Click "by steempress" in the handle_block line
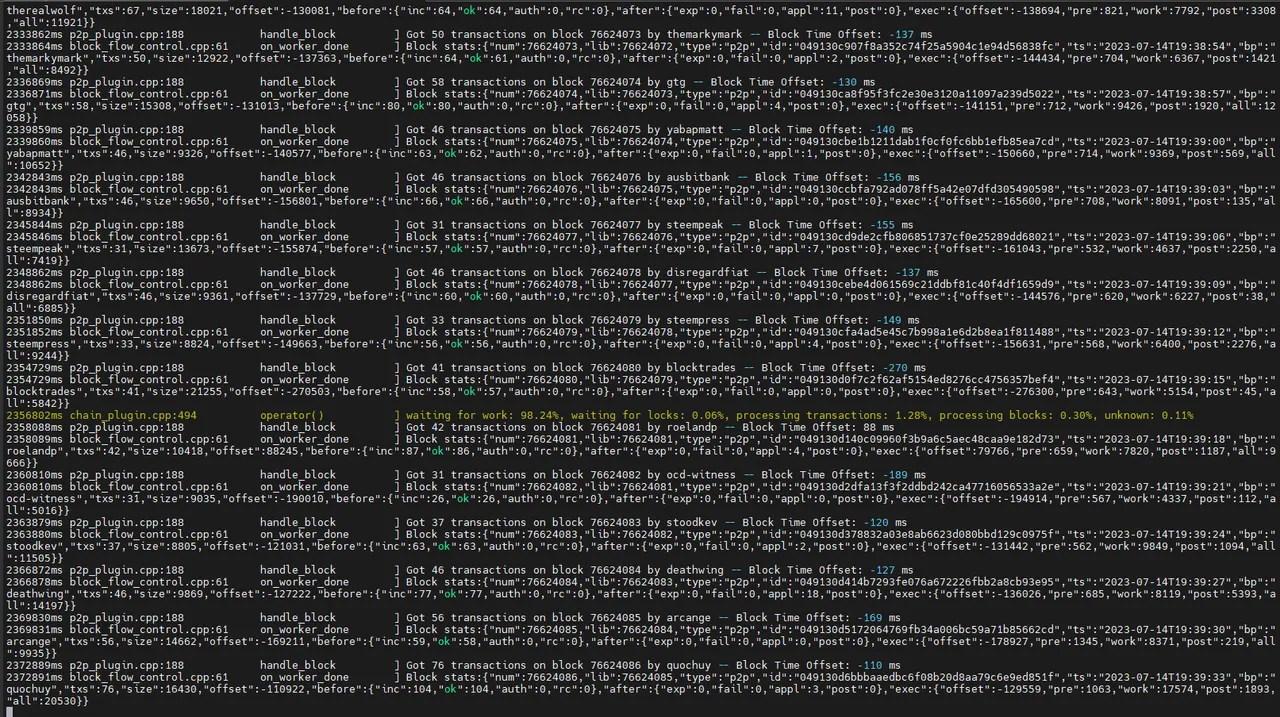 click(x=688, y=320)
